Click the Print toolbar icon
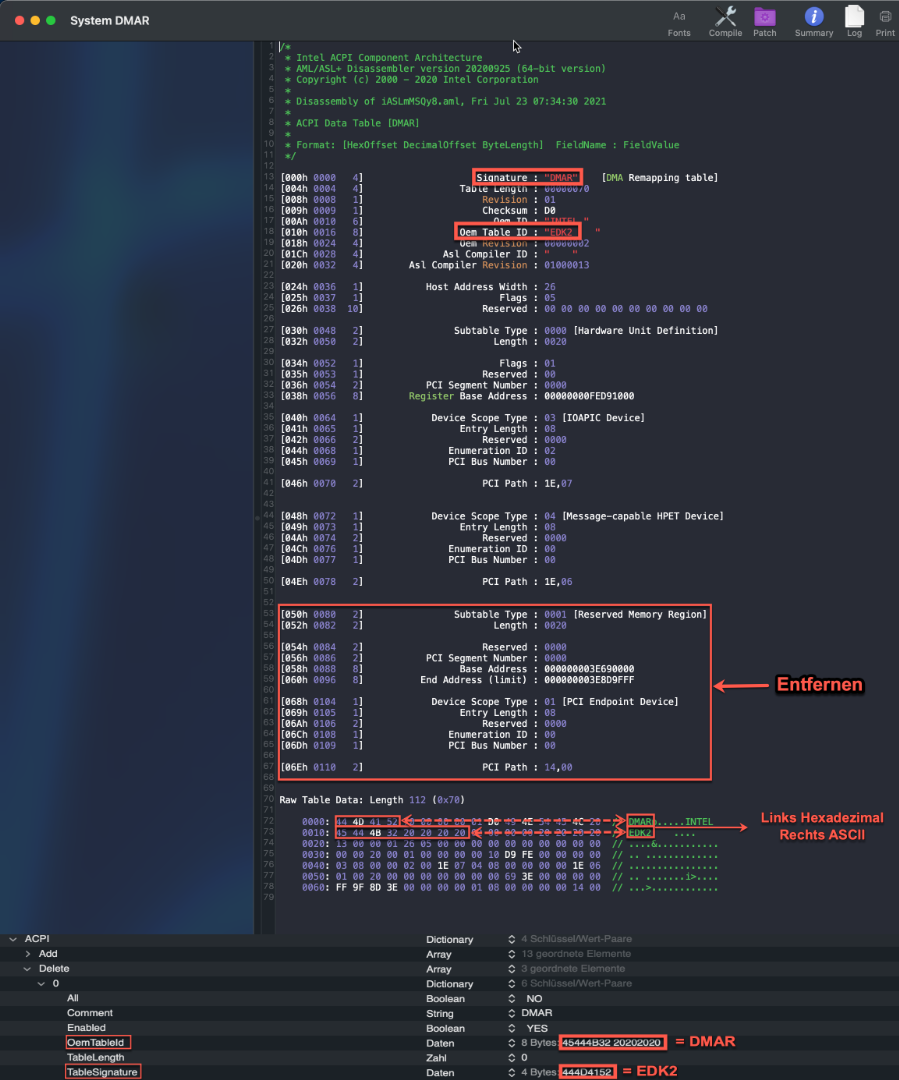Image resolution: width=899 pixels, height=1080 pixels. 885,22
